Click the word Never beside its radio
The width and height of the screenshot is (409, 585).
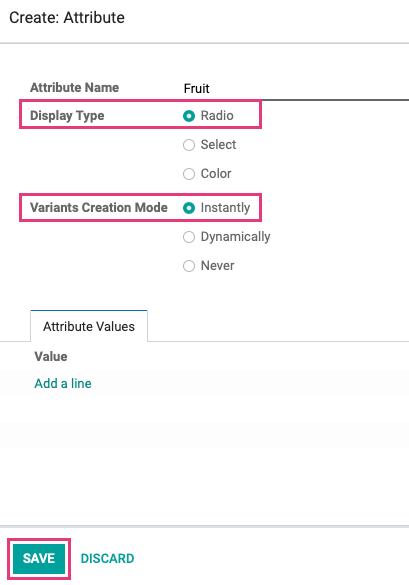218,266
